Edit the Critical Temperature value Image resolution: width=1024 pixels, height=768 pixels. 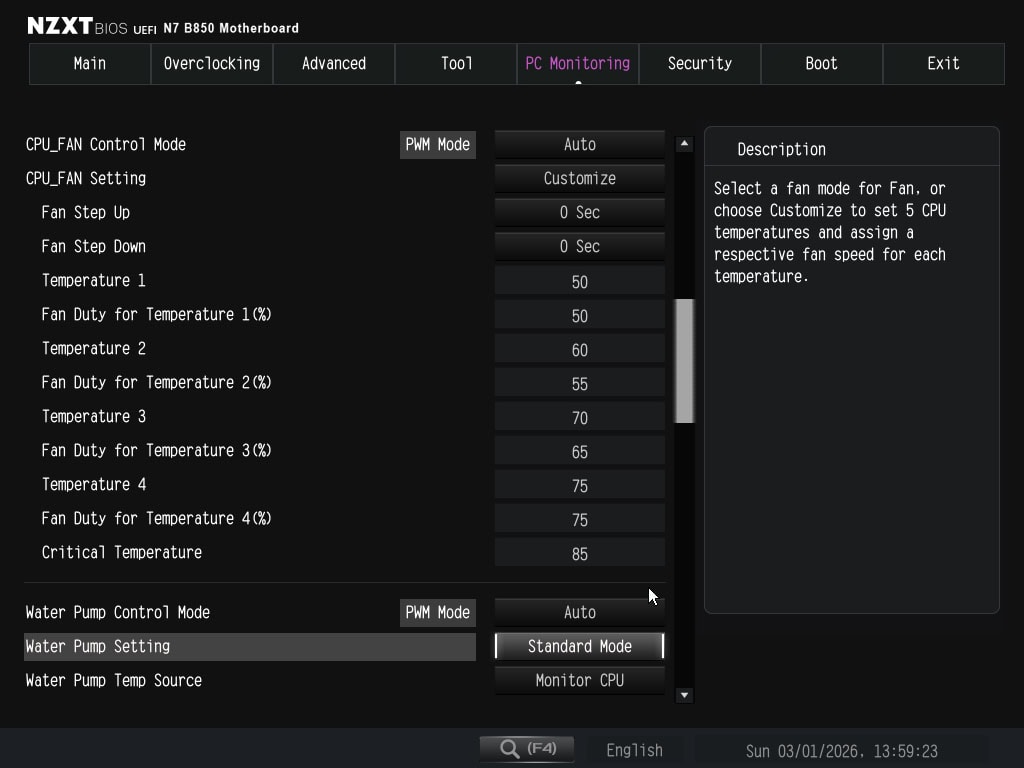(x=579, y=554)
